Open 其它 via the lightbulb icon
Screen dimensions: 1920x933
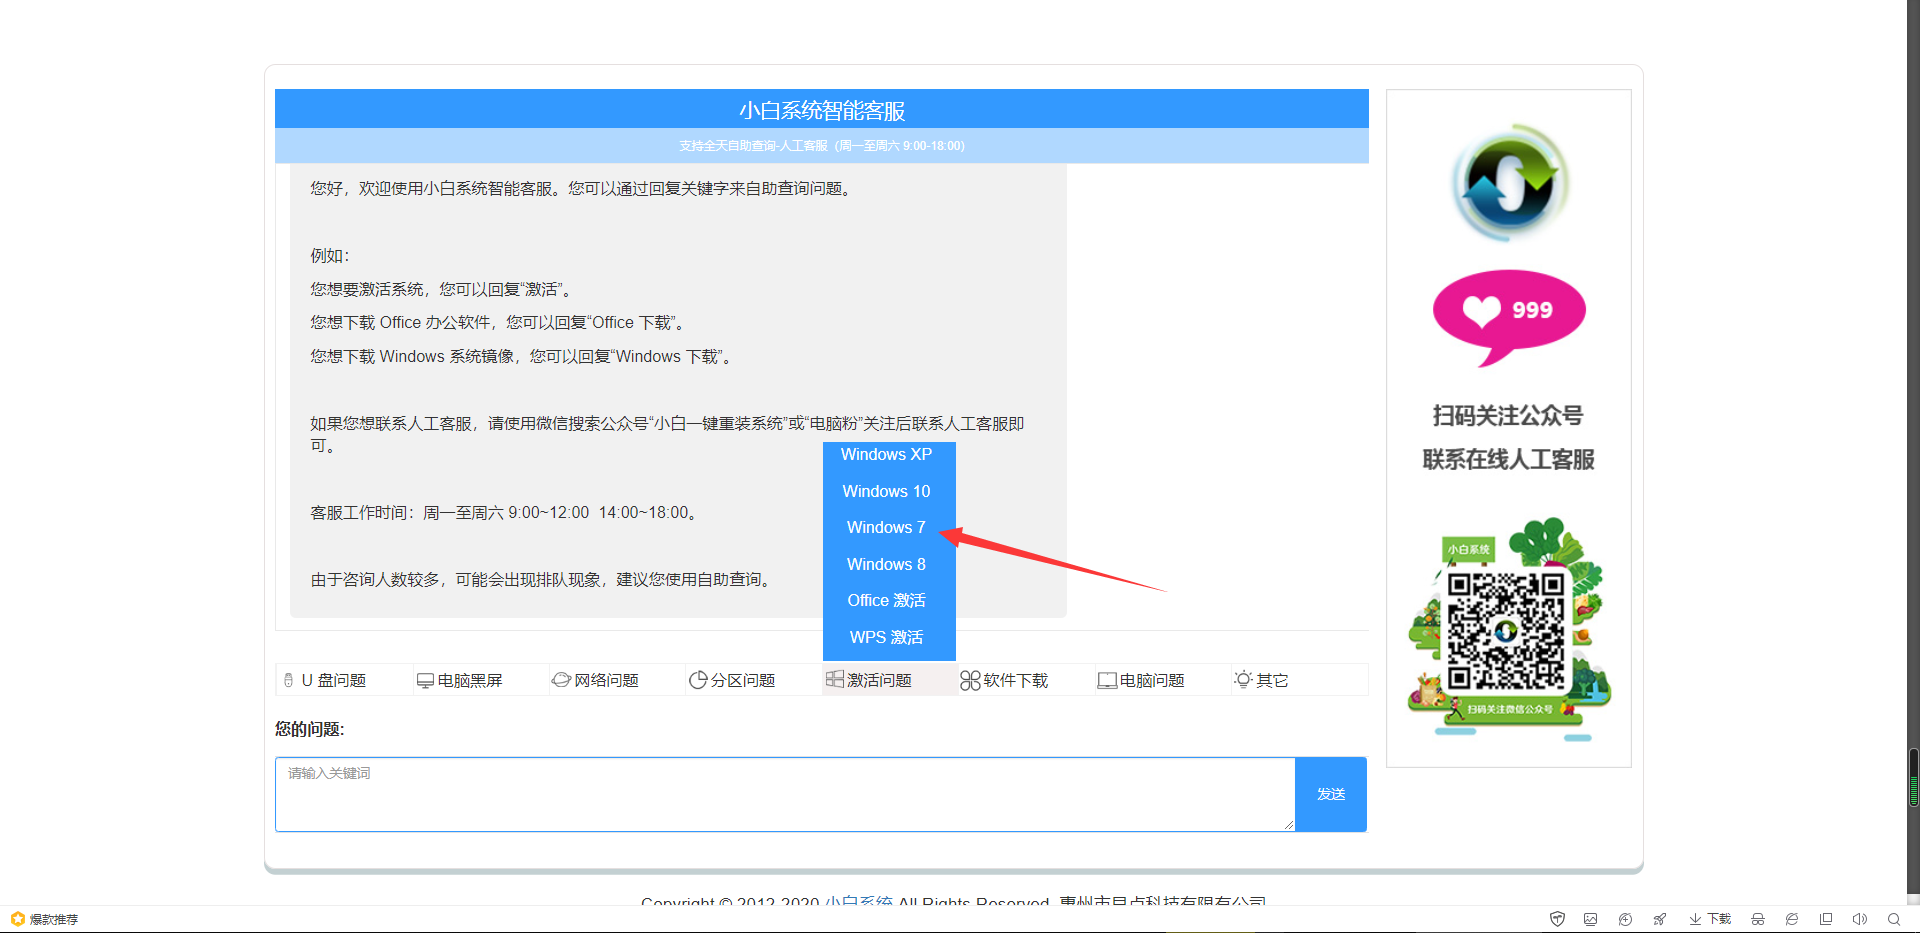[x=1243, y=679]
